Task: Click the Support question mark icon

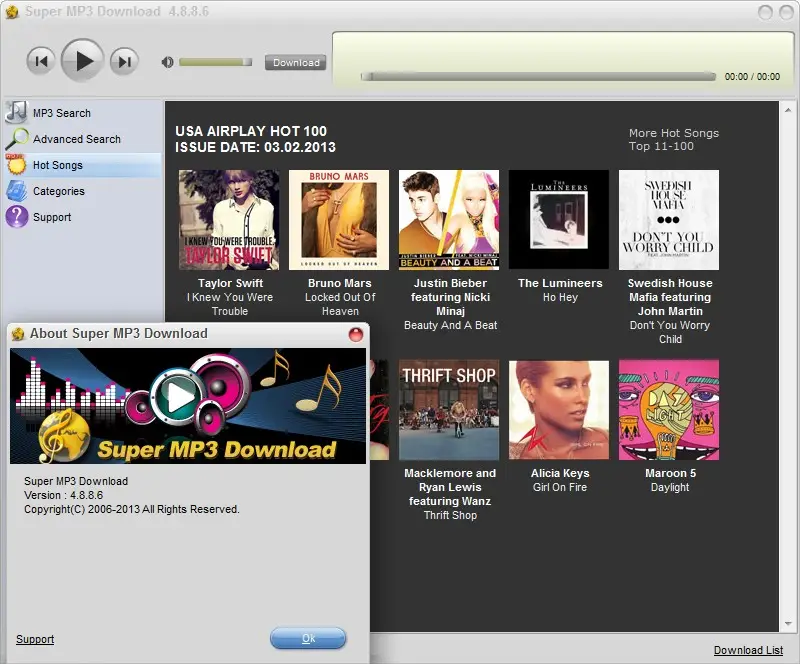Action: tap(16, 217)
